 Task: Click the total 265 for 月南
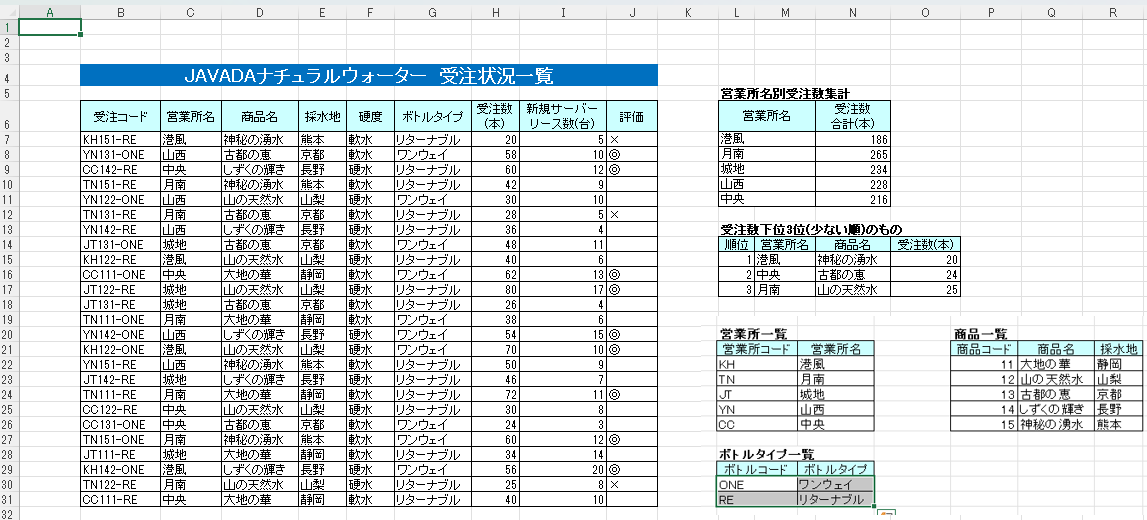pyautogui.click(x=852, y=154)
